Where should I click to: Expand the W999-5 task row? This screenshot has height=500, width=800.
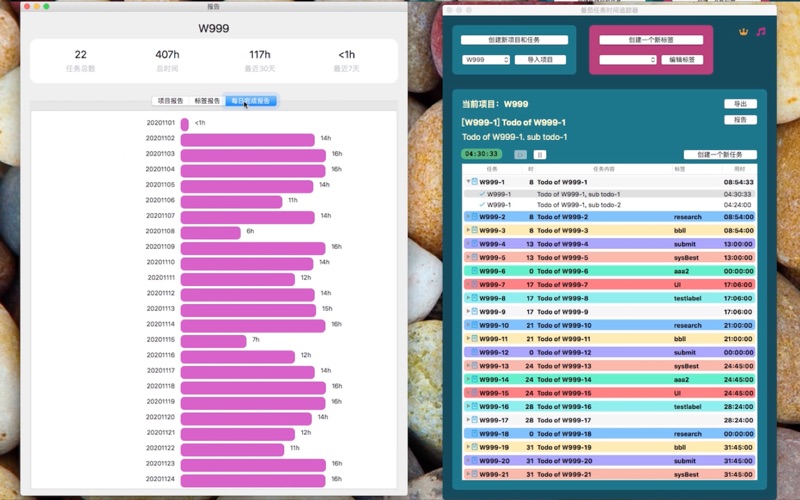click(467, 257)
